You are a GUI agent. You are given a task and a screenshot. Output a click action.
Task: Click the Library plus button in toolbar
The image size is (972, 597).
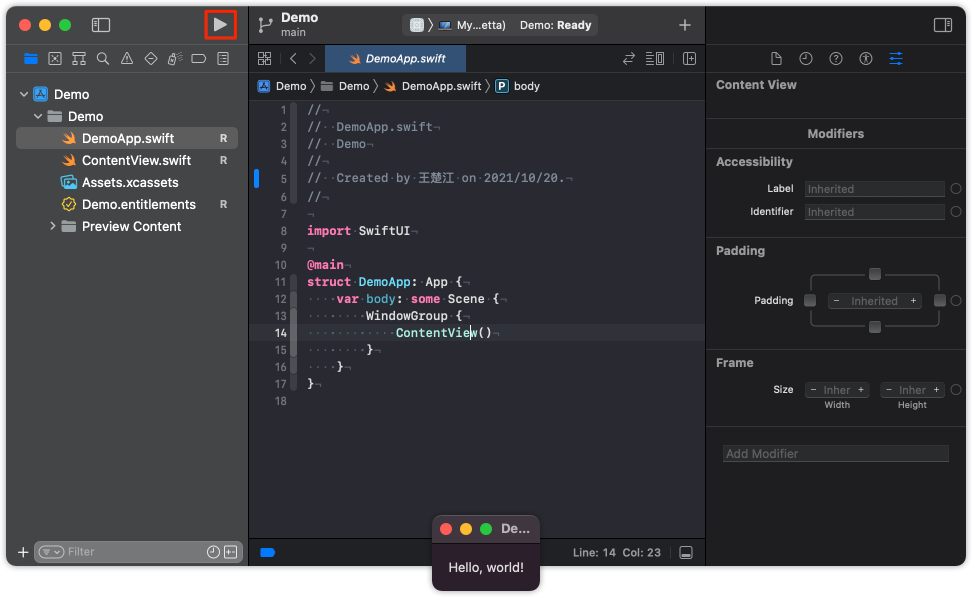(685, 25)
